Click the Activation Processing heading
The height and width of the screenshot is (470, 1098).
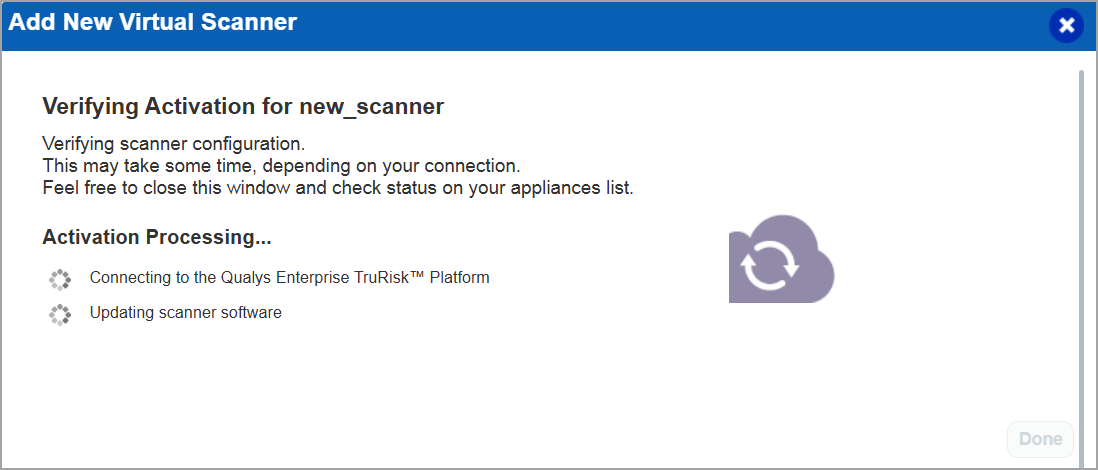[x=157, y=238]
